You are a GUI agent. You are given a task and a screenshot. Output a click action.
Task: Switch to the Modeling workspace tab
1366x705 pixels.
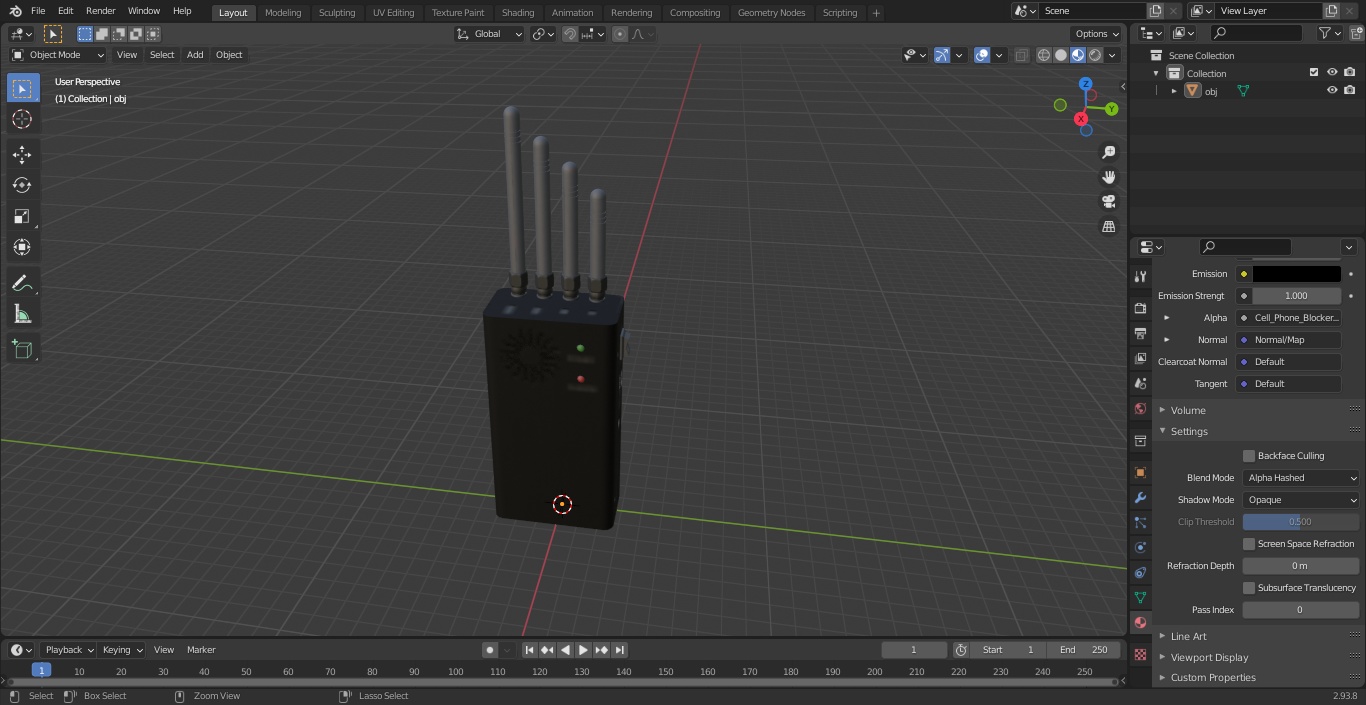tap(283, 13)
